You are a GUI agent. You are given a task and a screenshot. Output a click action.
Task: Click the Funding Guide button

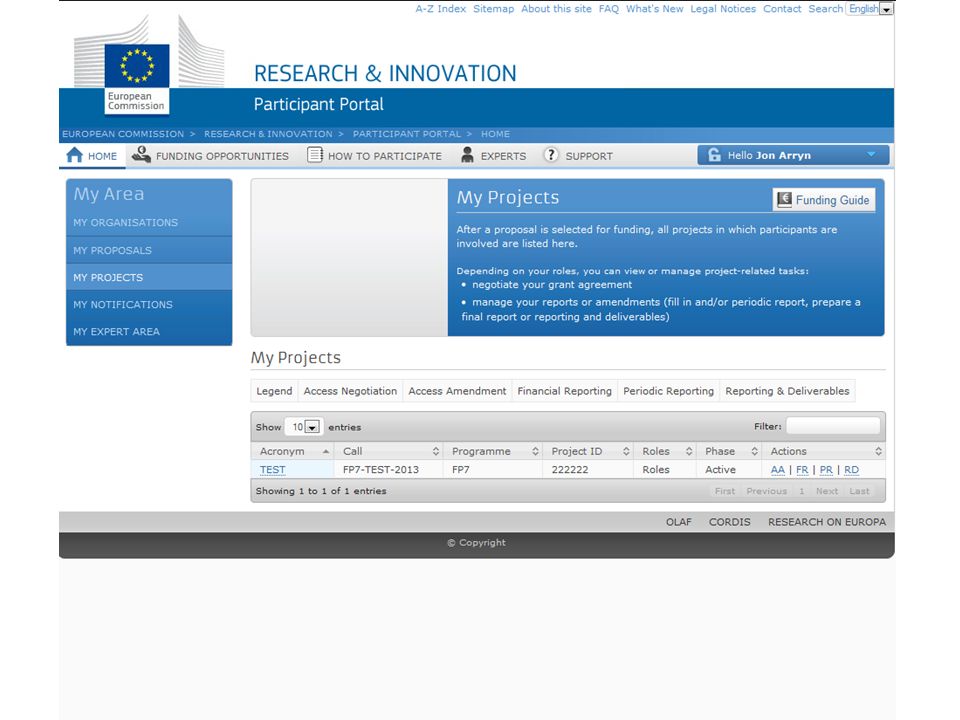pyautogui.click(x=824, y=200)
